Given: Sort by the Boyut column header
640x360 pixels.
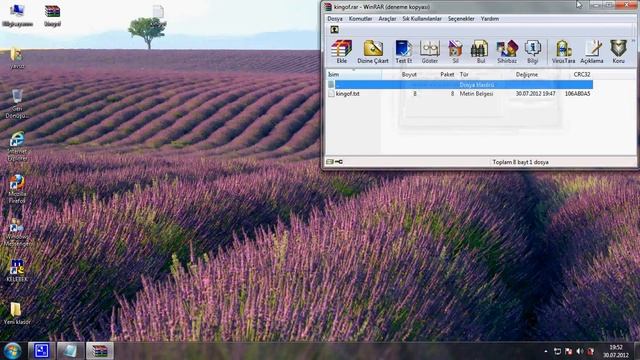Looking at the screenshot, I should (x=409, y=74).
